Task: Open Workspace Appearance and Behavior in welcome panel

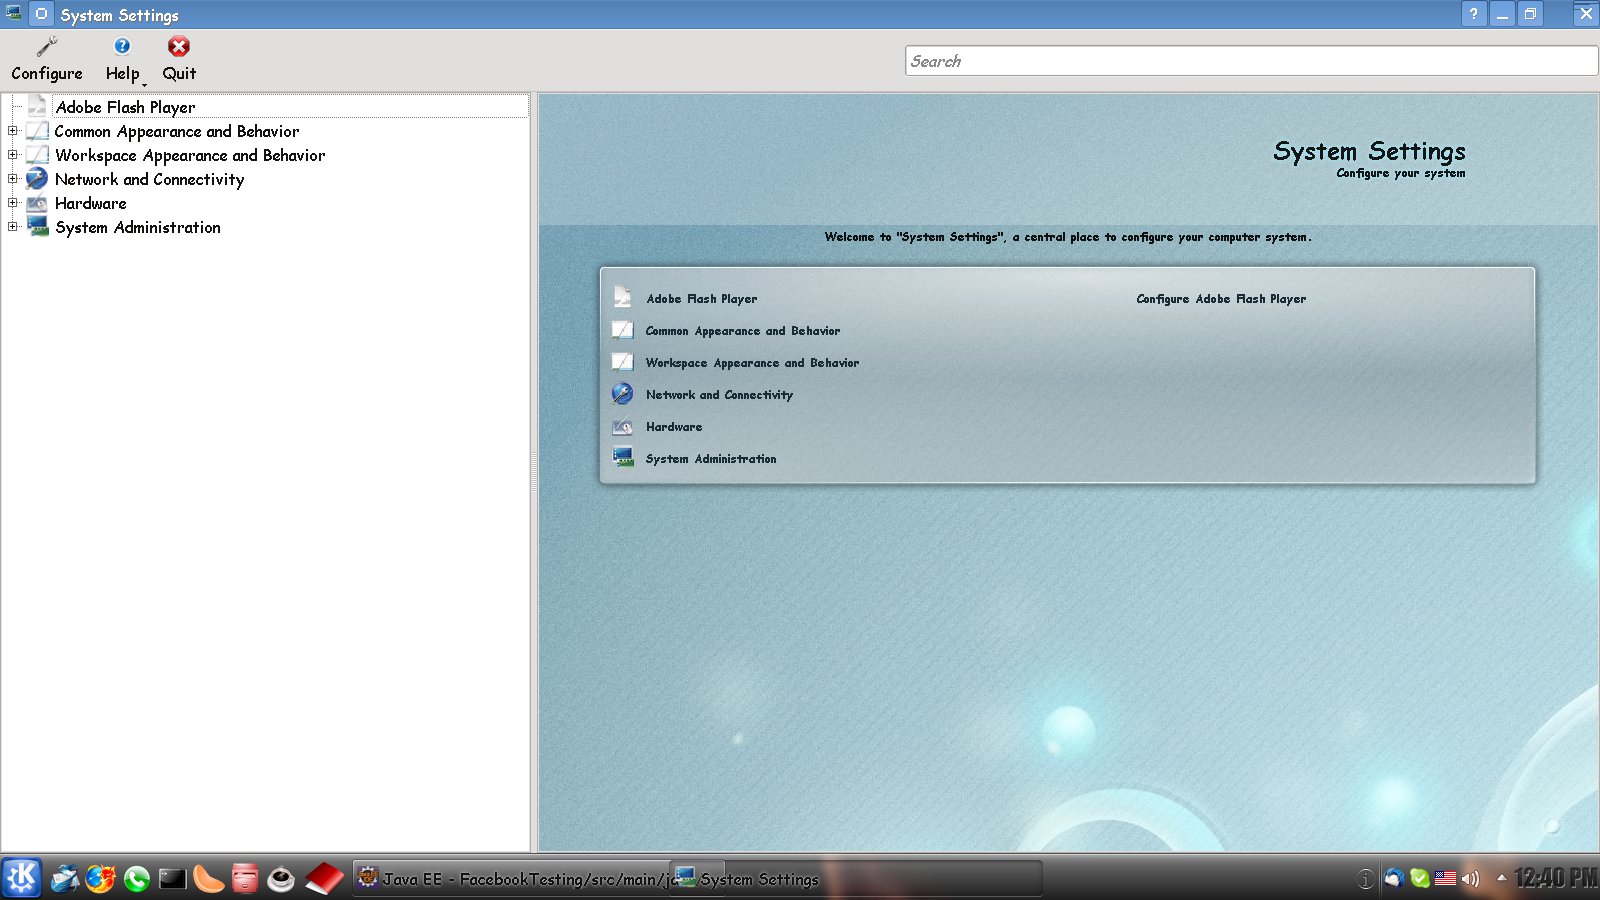Action: pyautogui.click(x=752, y=363)
